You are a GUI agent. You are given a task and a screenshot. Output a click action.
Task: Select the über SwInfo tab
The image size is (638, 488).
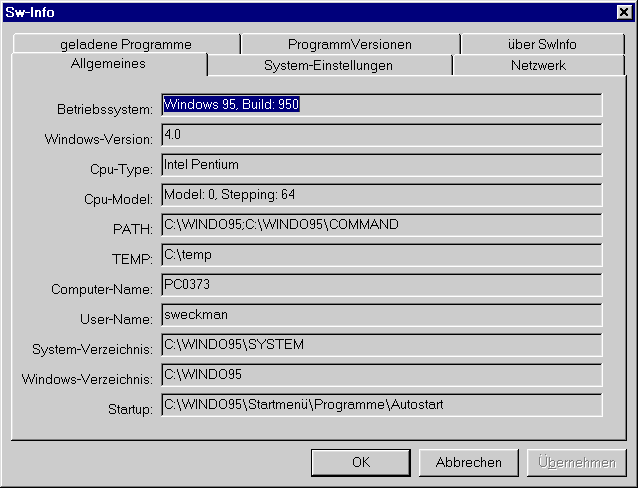point(542,44)
